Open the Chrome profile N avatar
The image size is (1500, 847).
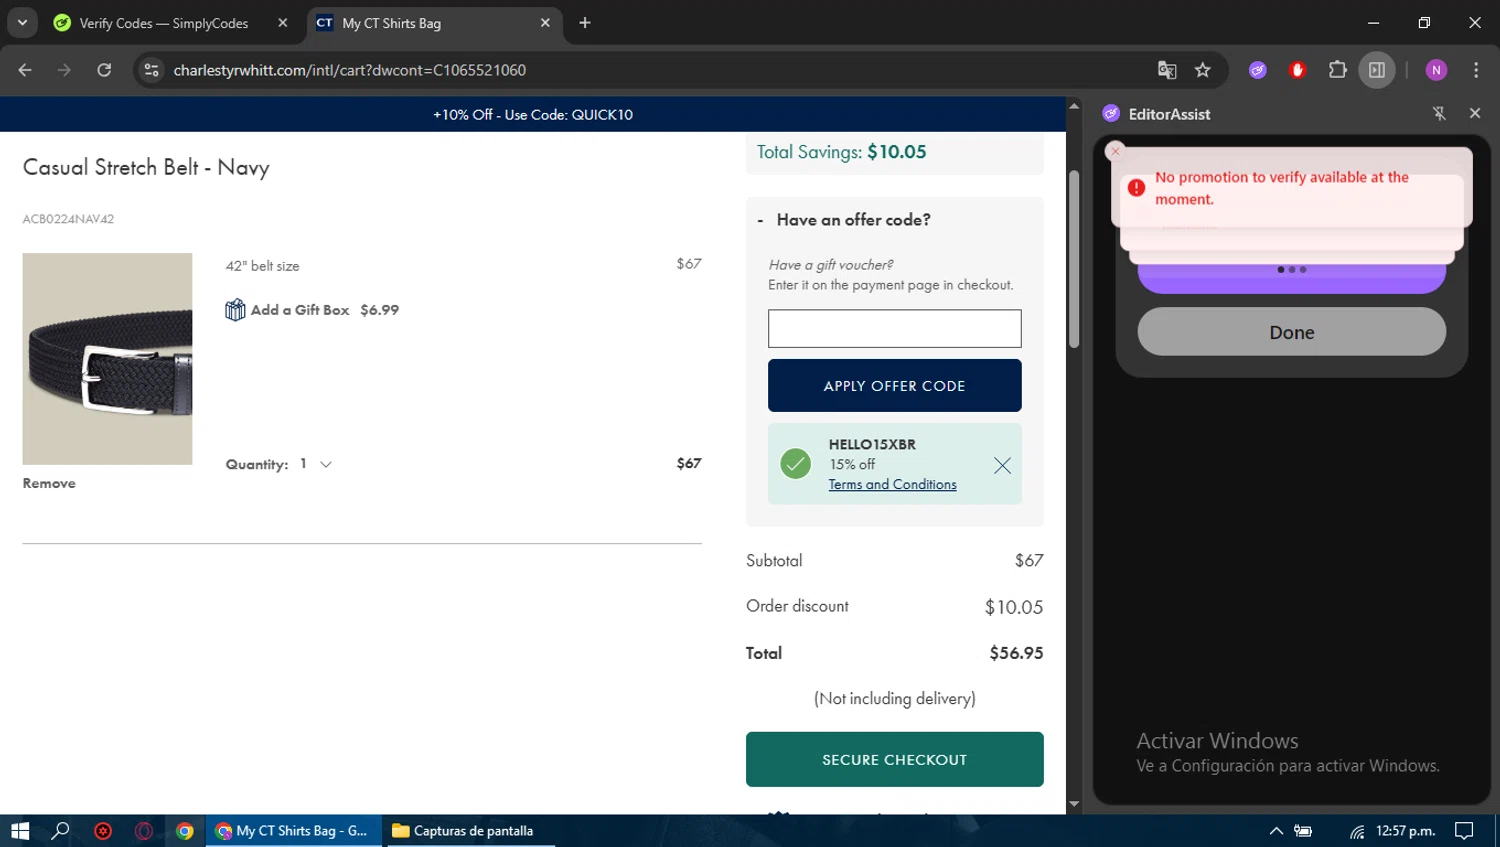point(1436,70)
